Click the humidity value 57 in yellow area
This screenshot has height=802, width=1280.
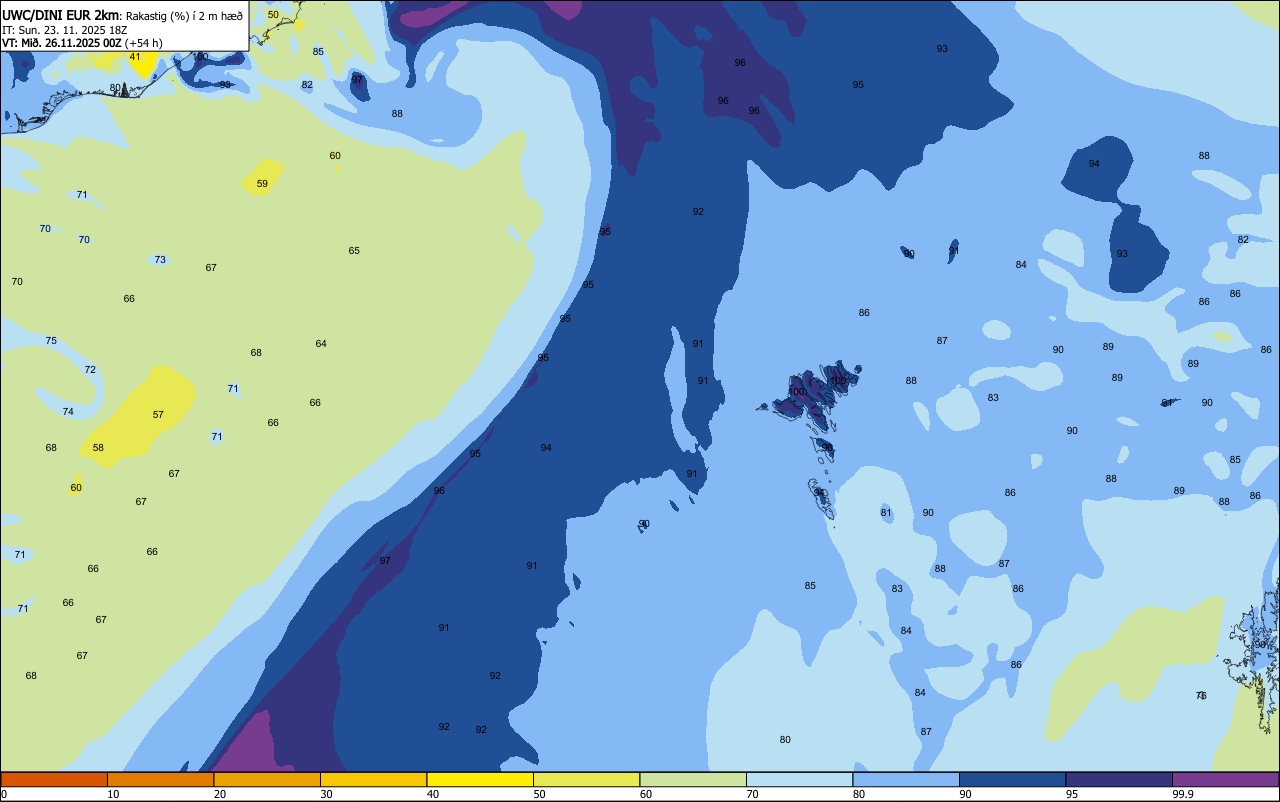[158, 415]
